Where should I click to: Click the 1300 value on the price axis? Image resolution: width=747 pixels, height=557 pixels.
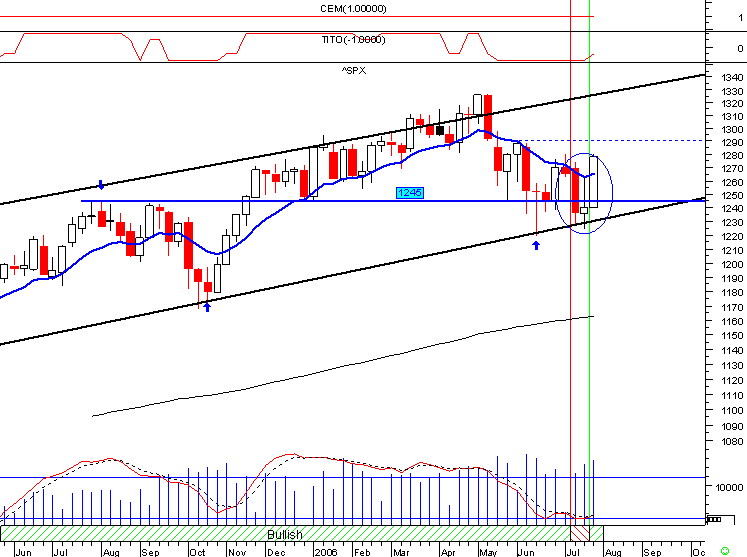point(732,129)
